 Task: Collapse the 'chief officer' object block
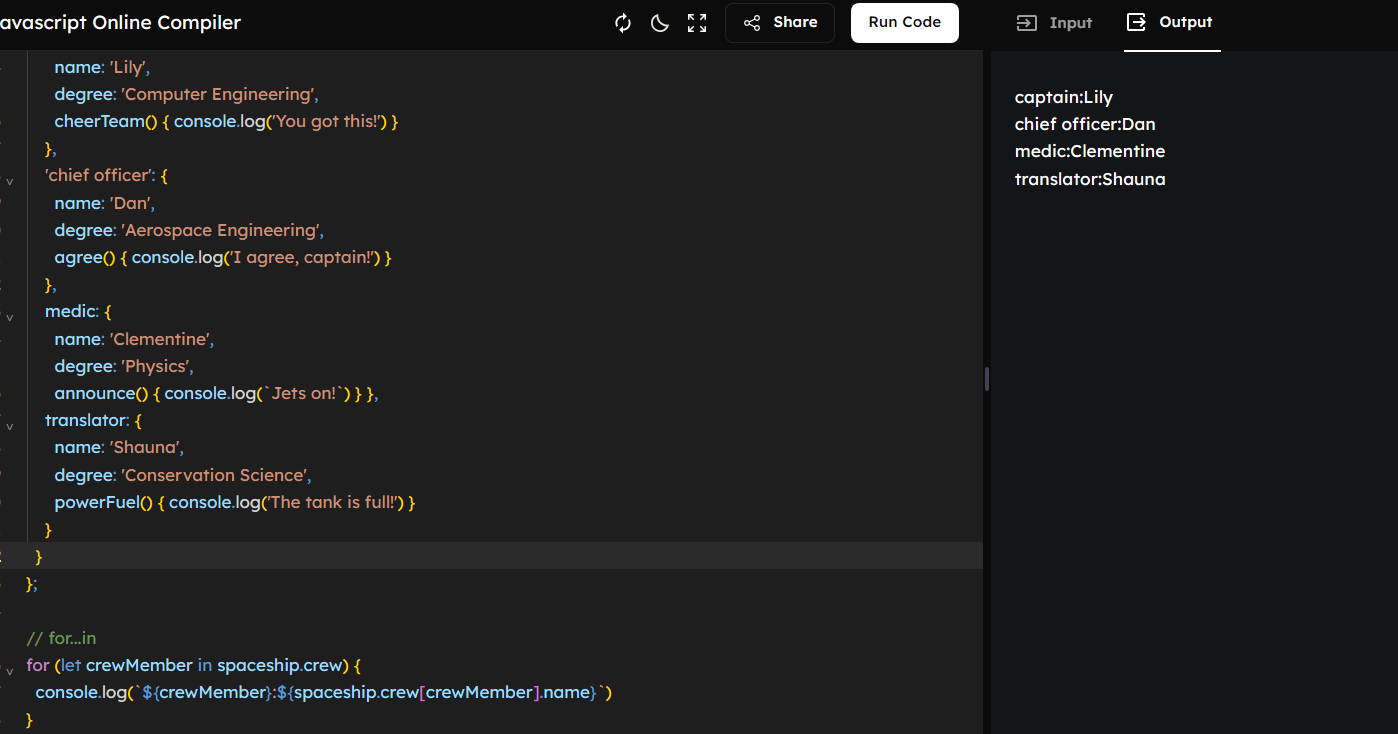click(10, 182)
